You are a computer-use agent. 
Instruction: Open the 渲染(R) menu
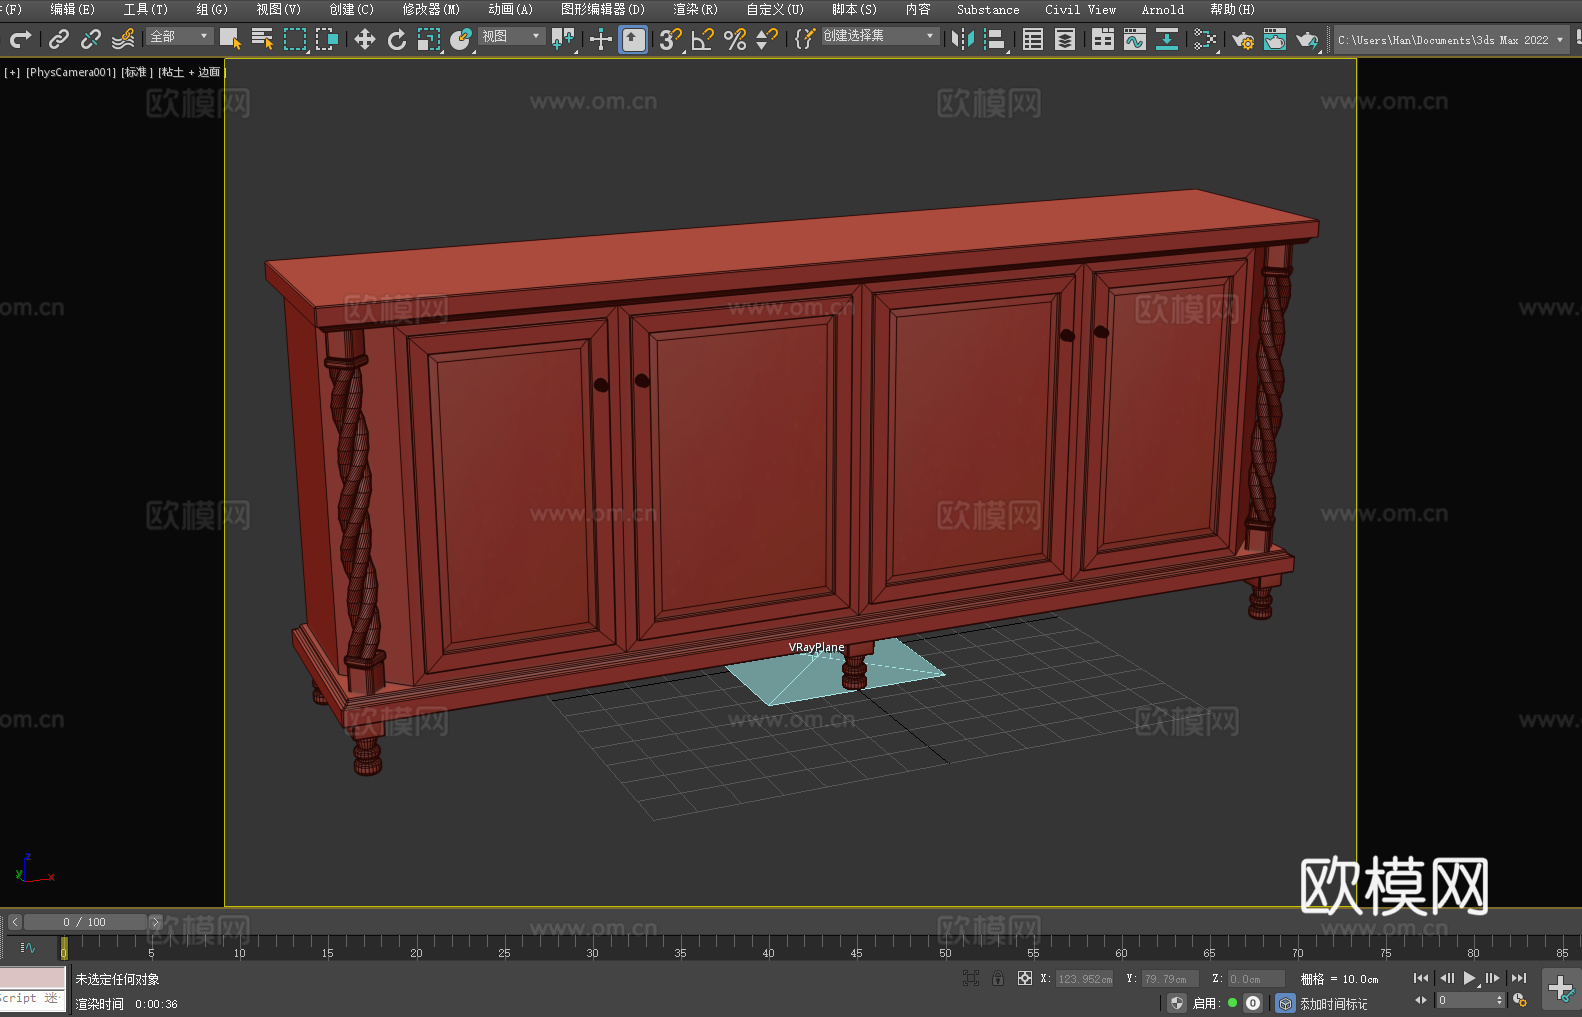click(695, 9)
